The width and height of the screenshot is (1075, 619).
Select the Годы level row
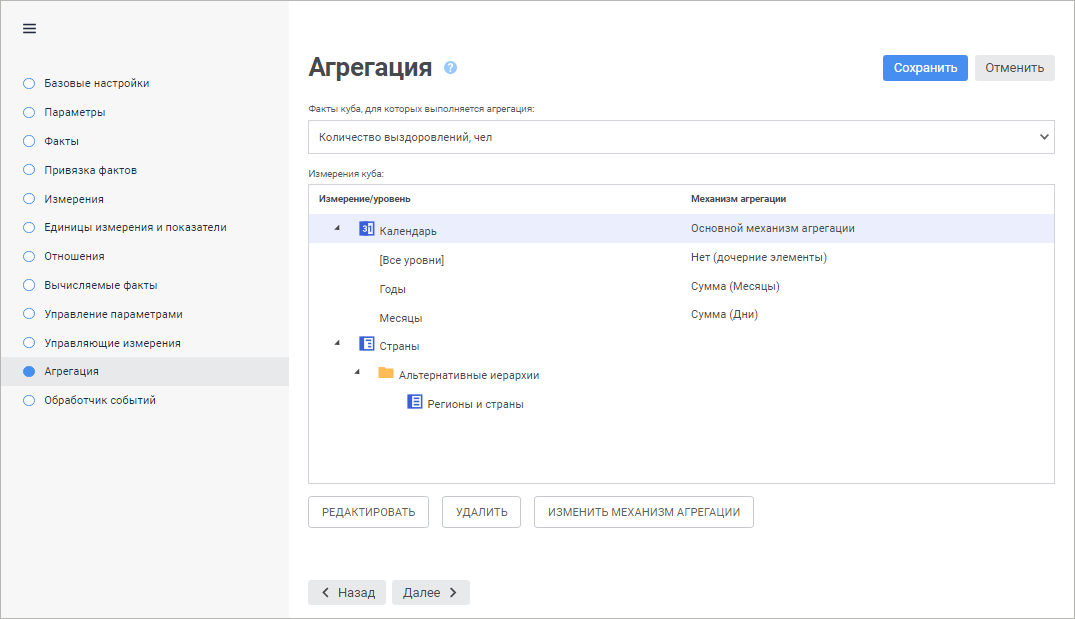click(393, 289)
